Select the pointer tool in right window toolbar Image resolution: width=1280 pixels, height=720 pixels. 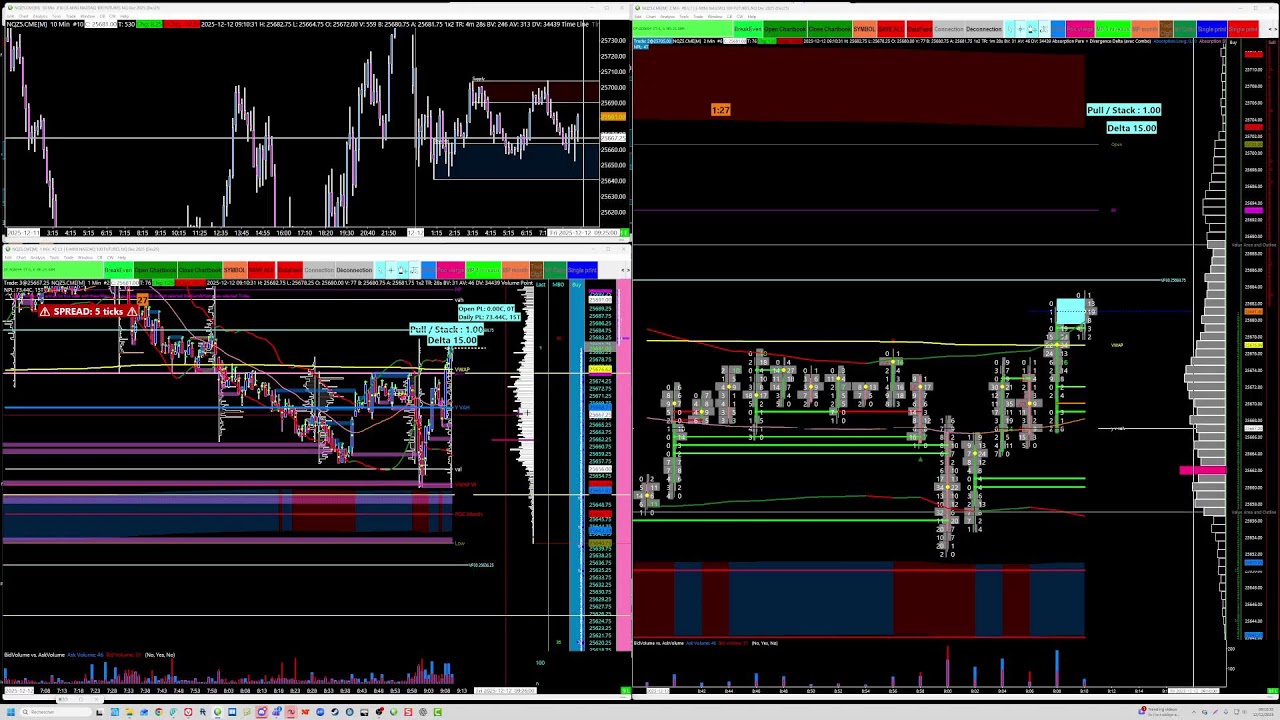coord(1009,29)
